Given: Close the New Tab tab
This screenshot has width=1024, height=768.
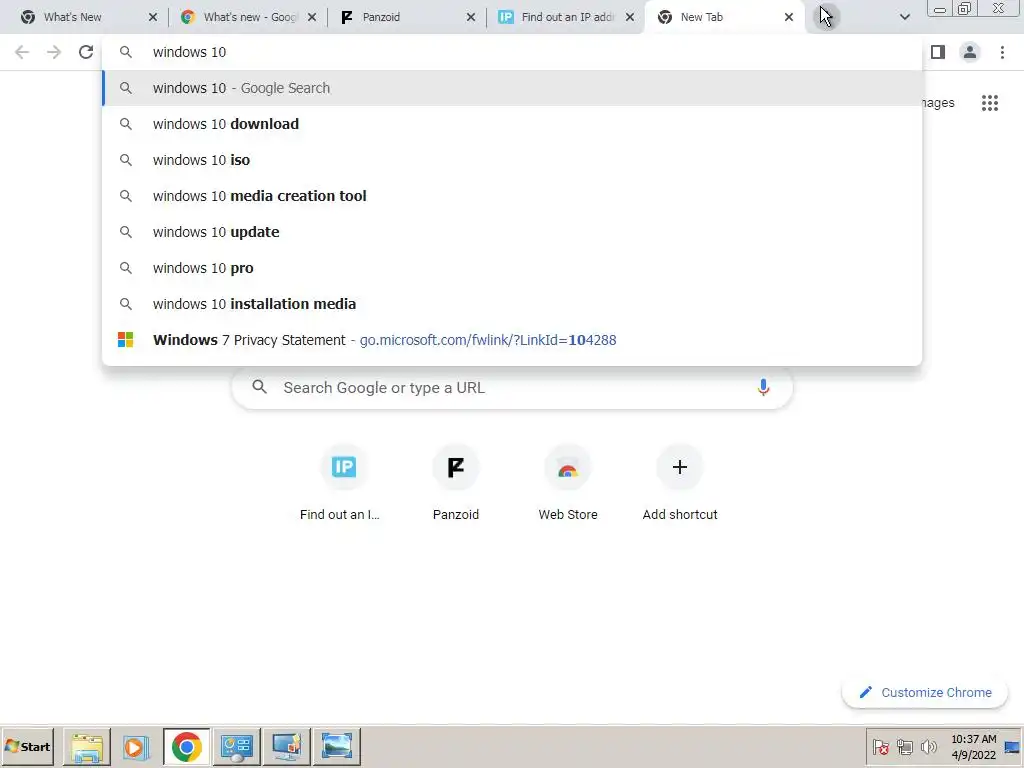Looking at the screenshot, I should pyautogui.click(x=789, y=17).
